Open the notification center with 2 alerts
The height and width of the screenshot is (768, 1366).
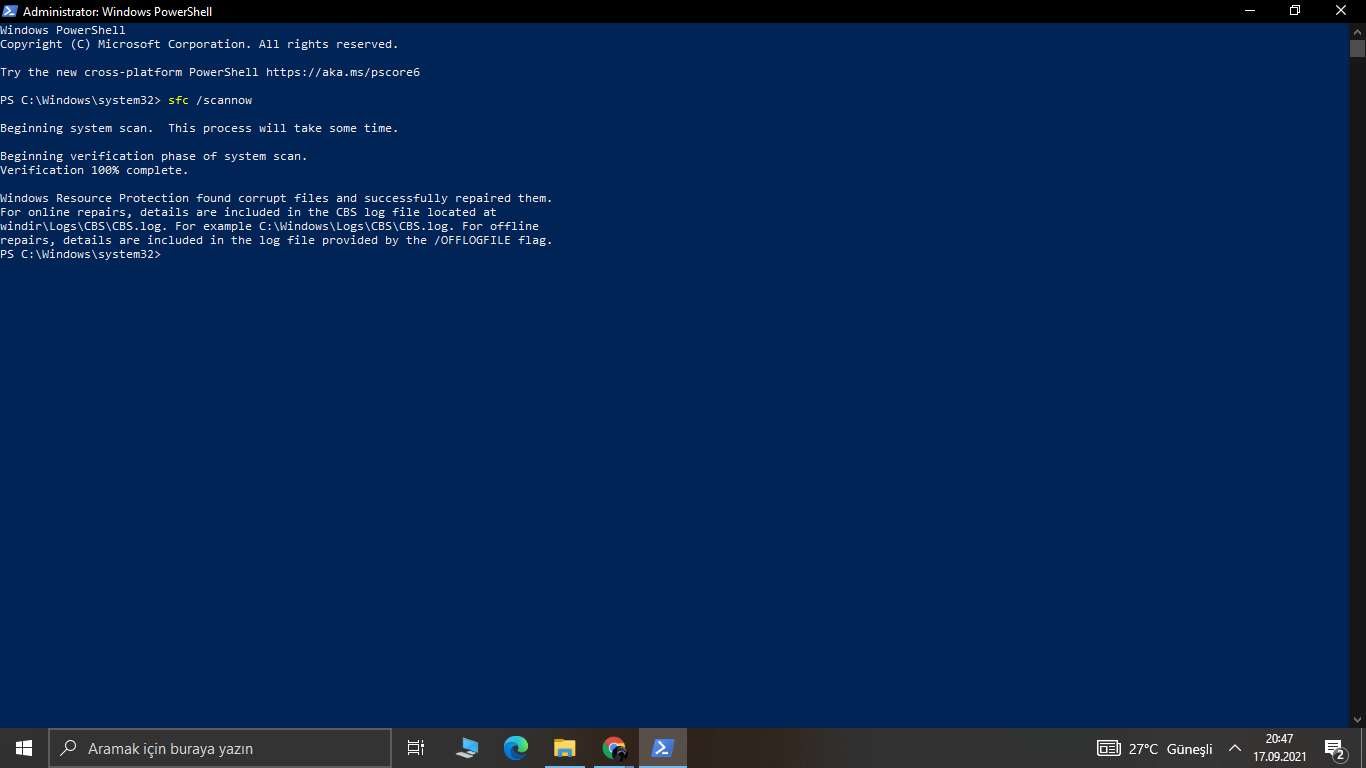point(1334,748)
